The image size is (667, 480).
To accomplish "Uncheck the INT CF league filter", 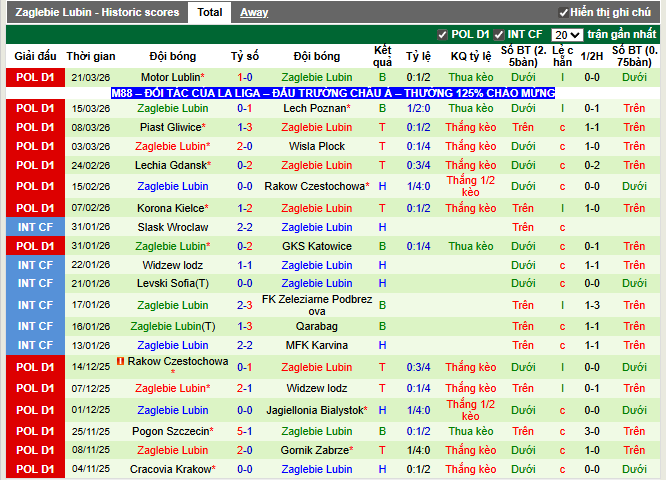I will (x=500, y=34).
